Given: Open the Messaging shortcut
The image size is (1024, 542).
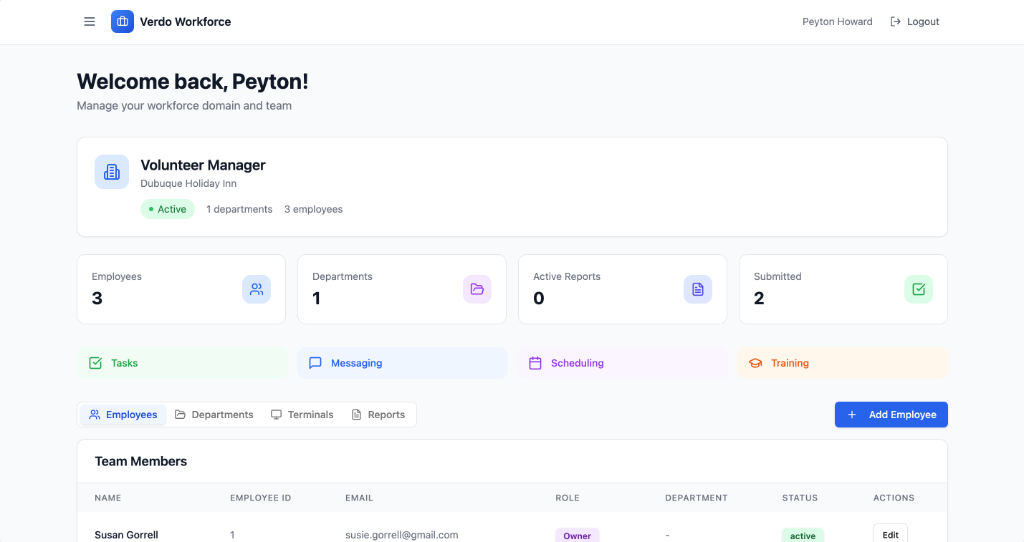Looking at the screenshot, I should tap(402, 363).
